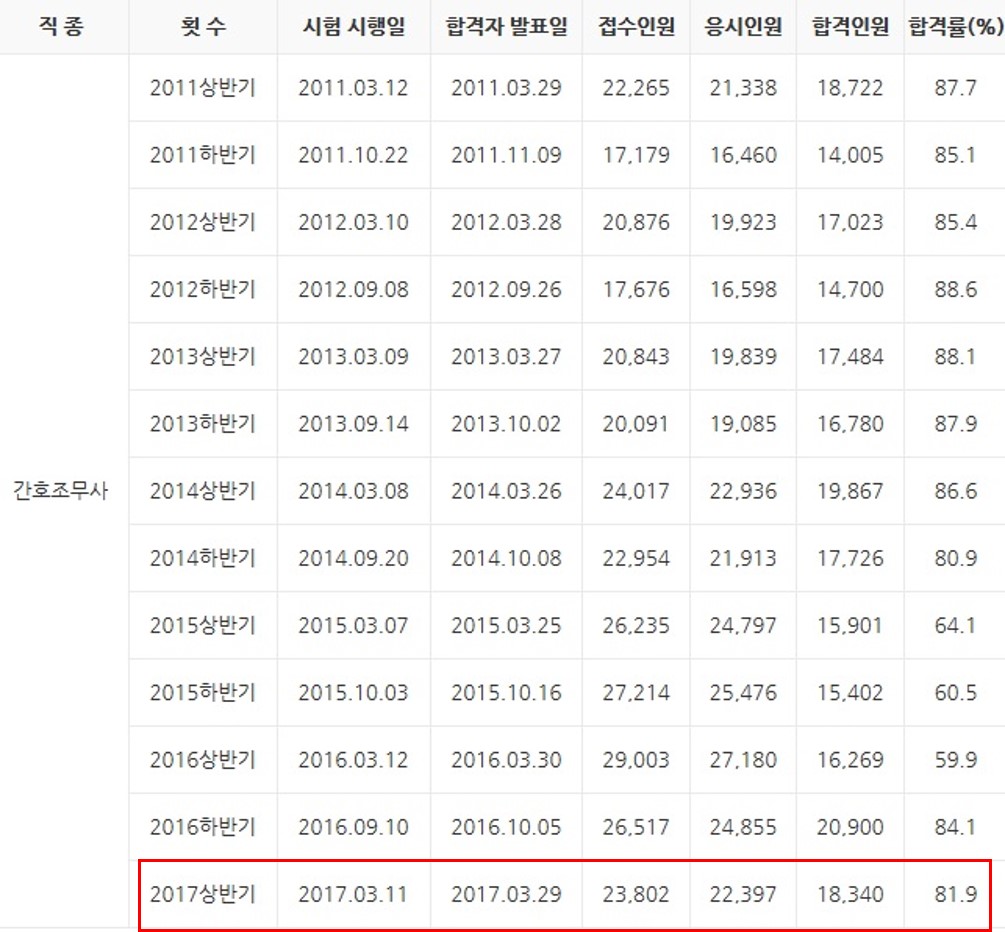The width and height of the screenshot is (1005, 932).
Task: Select the pass rate value 59.9
Action: (x=955, y=760)
